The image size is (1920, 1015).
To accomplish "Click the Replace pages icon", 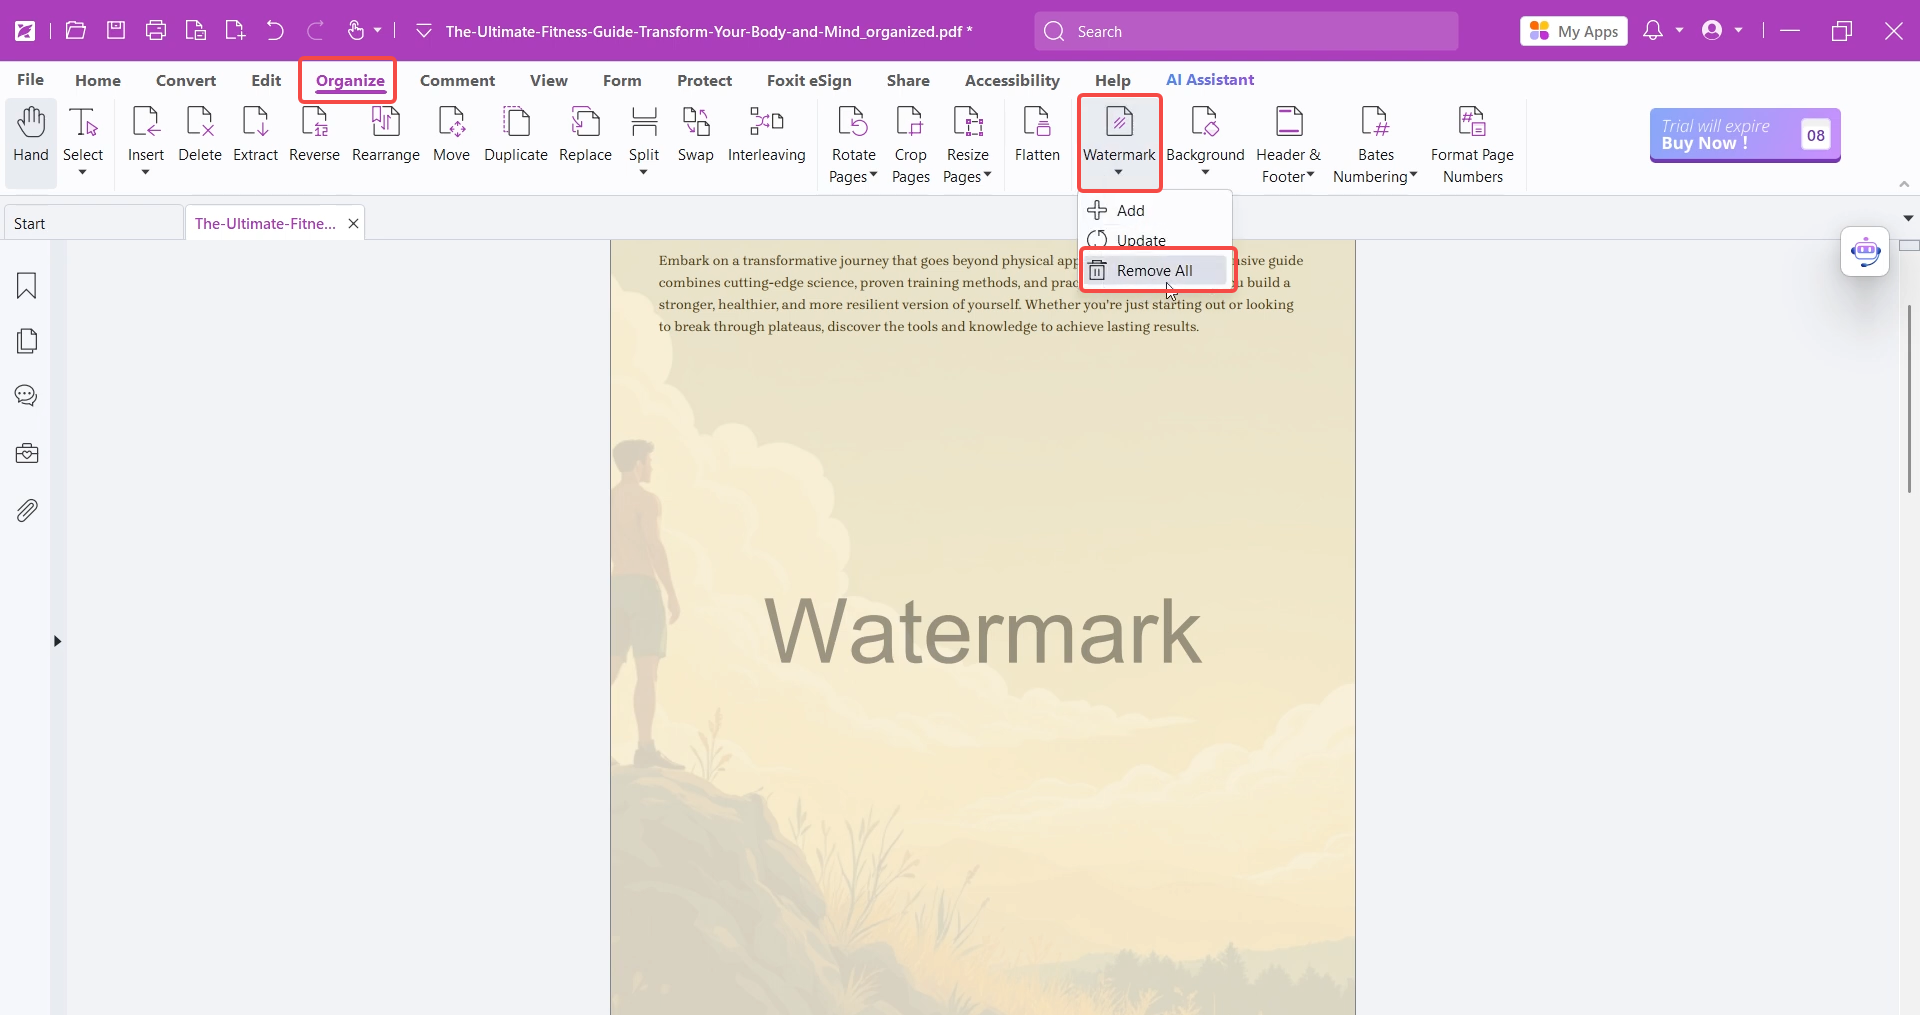I will [586, 123].
